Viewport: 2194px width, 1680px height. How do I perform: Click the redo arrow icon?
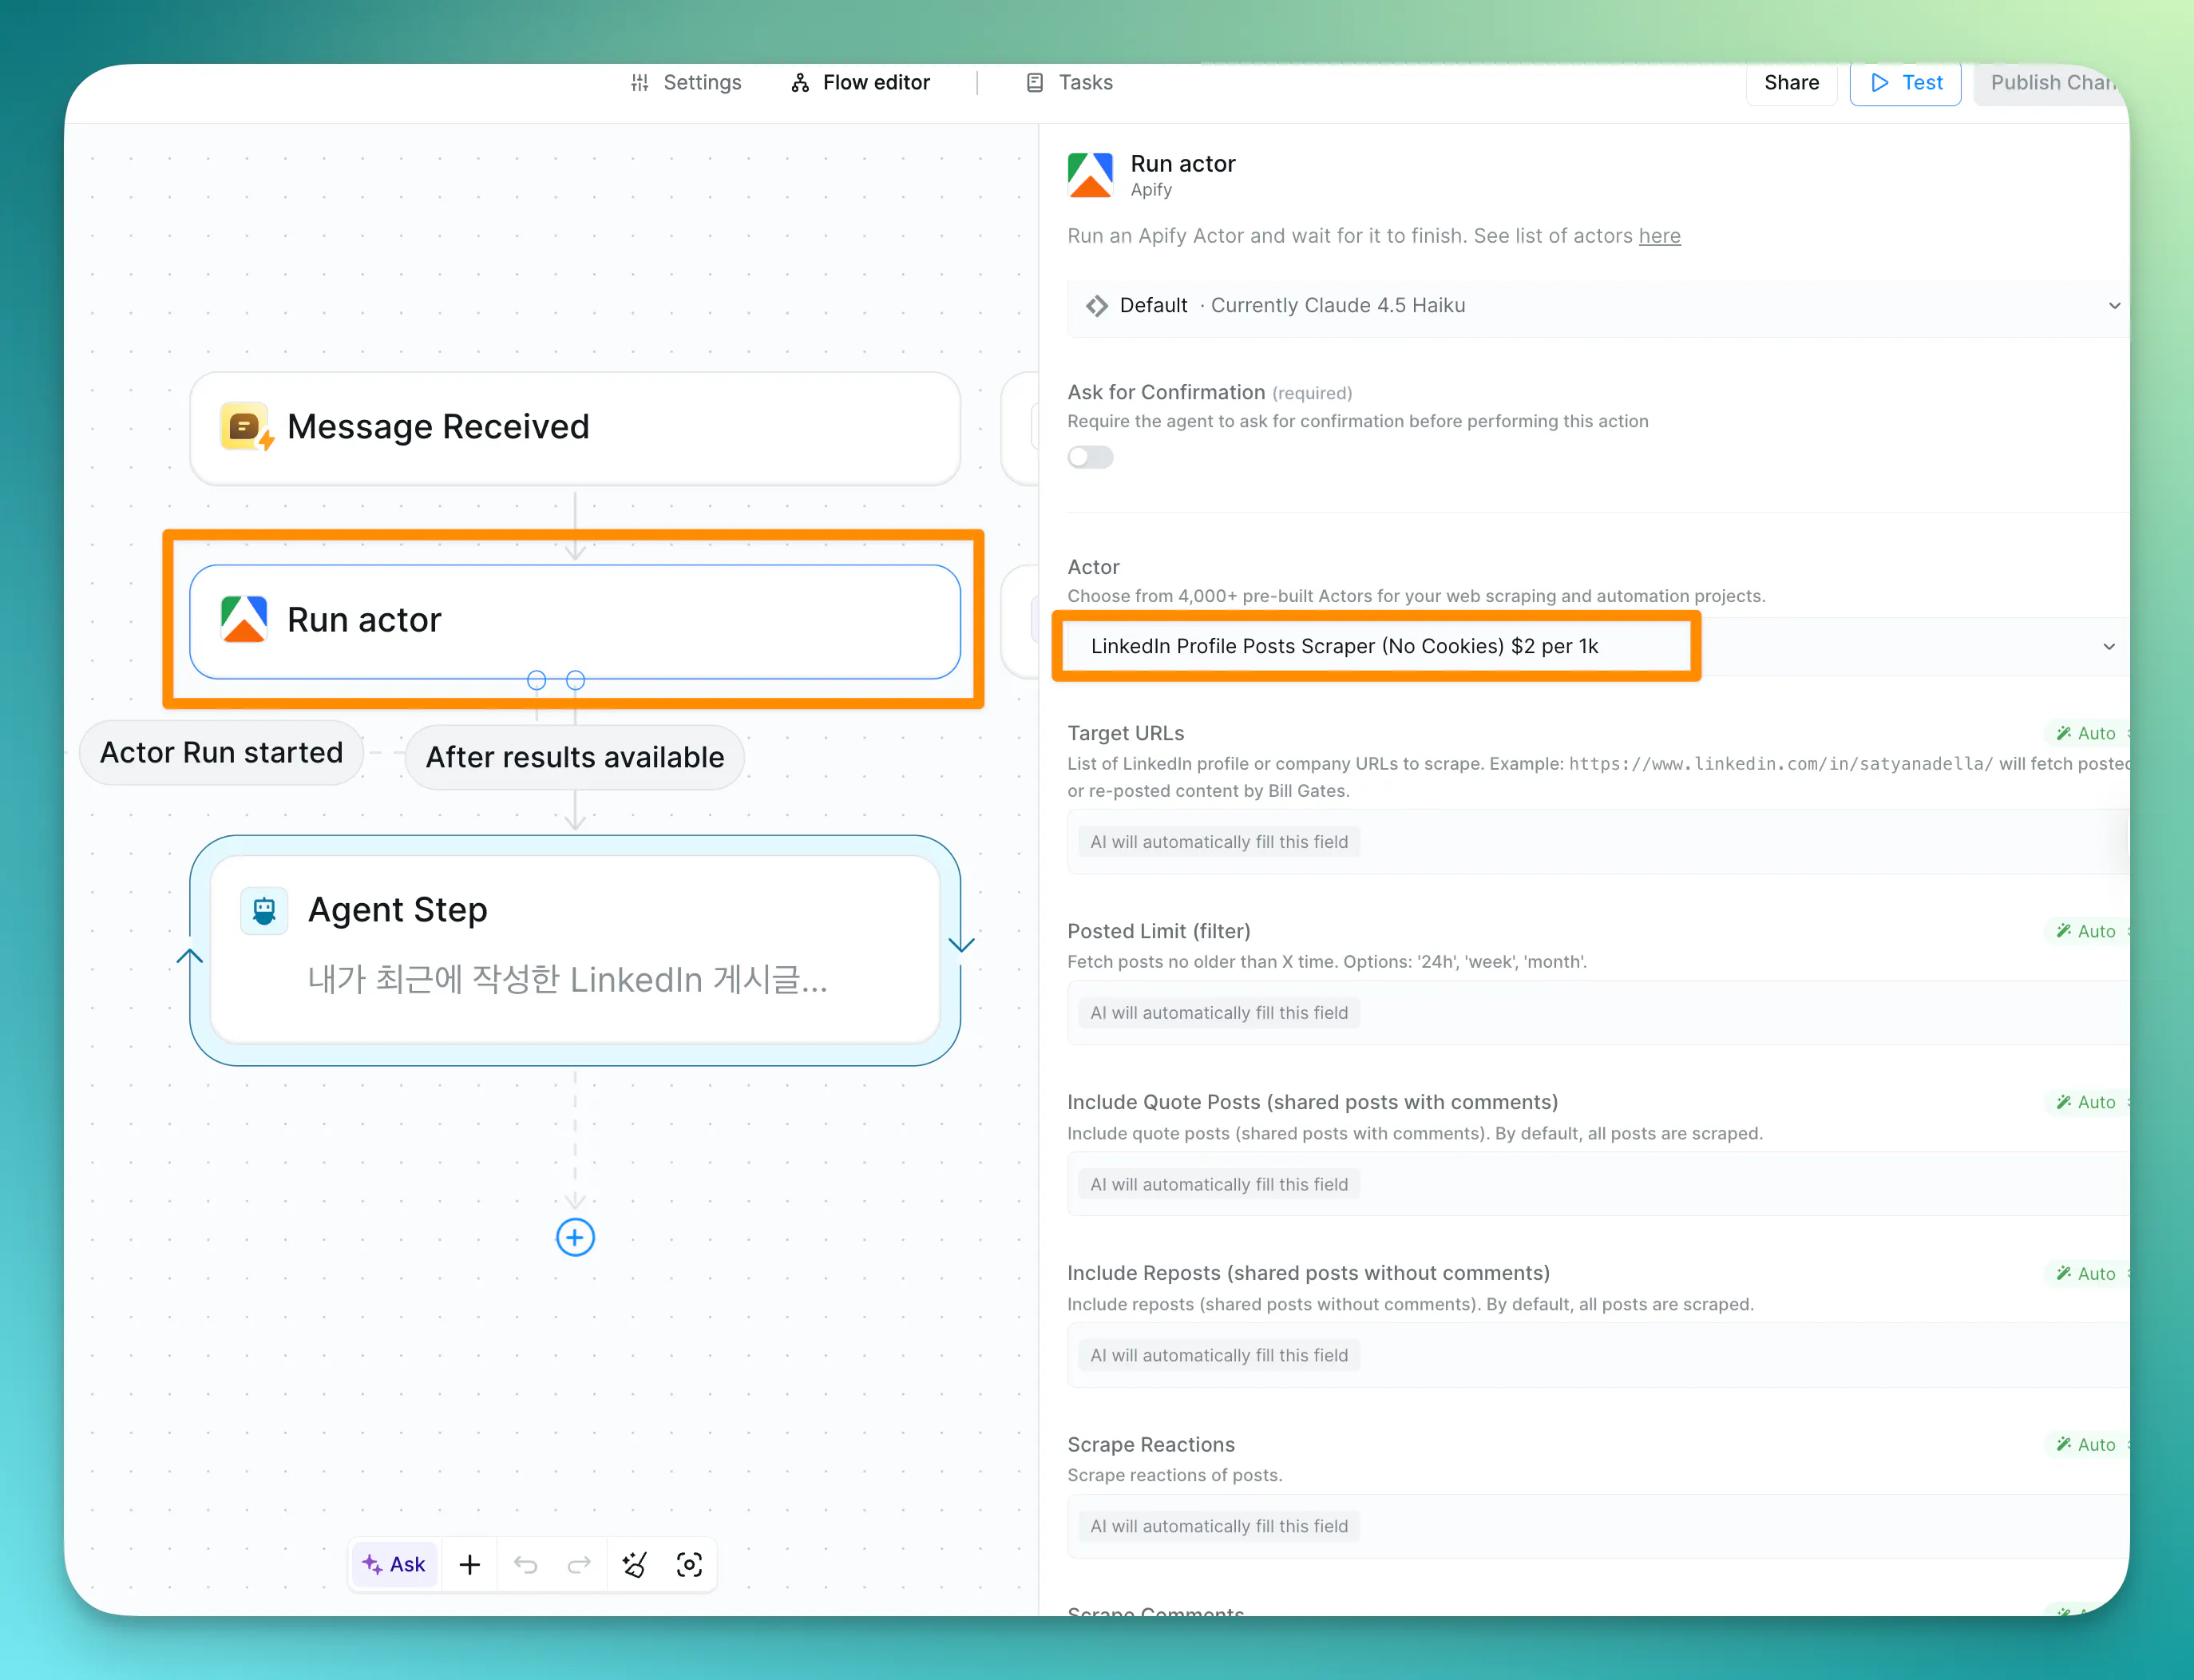(579, 1564)
